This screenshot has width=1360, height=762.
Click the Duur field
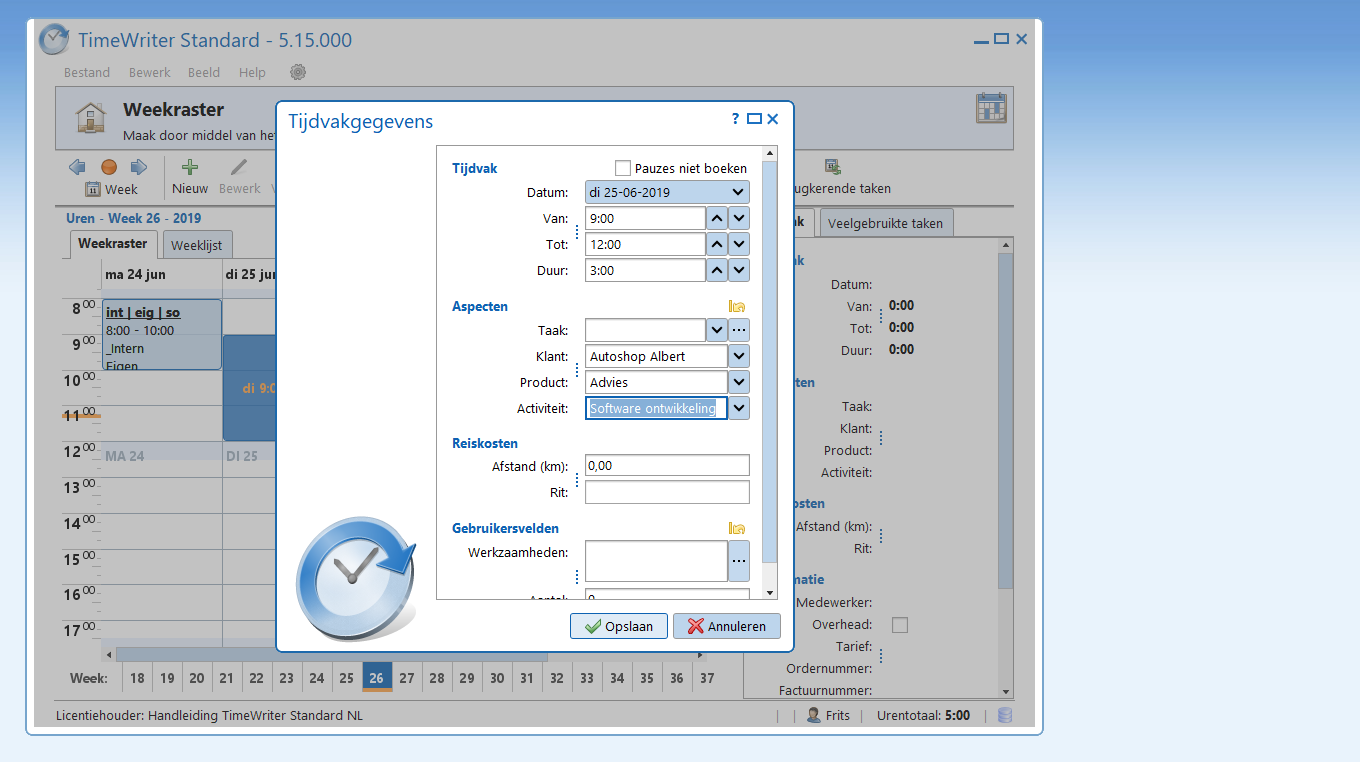click(645, 270)
